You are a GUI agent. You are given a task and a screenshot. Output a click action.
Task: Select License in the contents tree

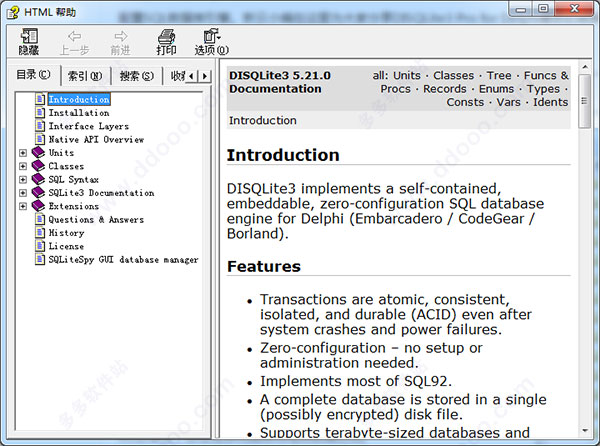click(x=66, y=247)
